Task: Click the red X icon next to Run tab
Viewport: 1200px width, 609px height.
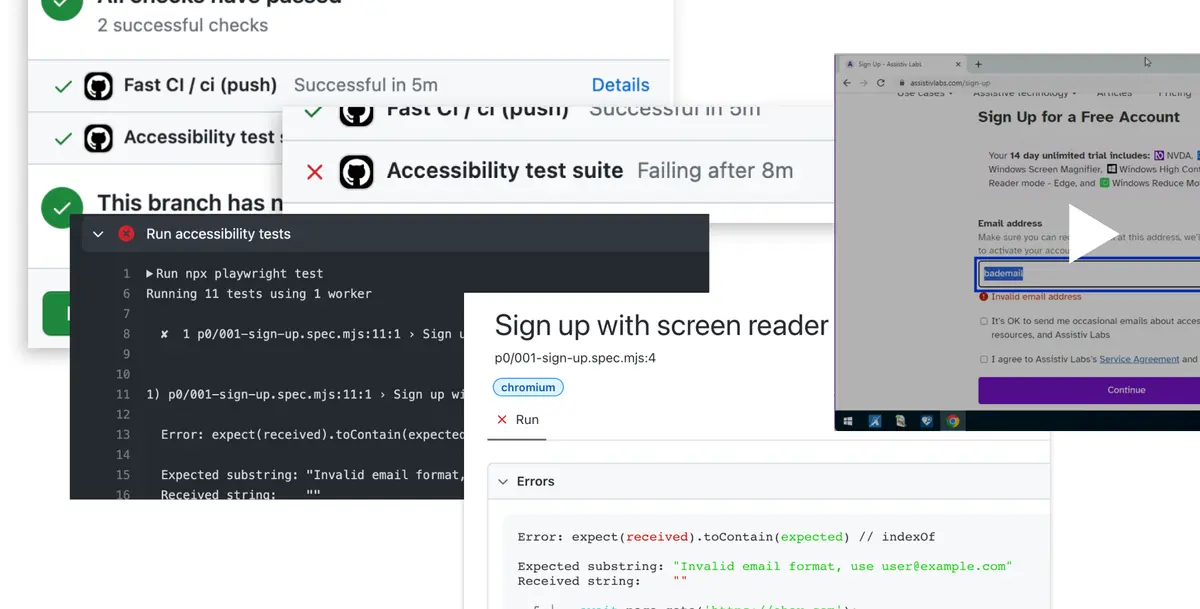Action: click(502, 420)
